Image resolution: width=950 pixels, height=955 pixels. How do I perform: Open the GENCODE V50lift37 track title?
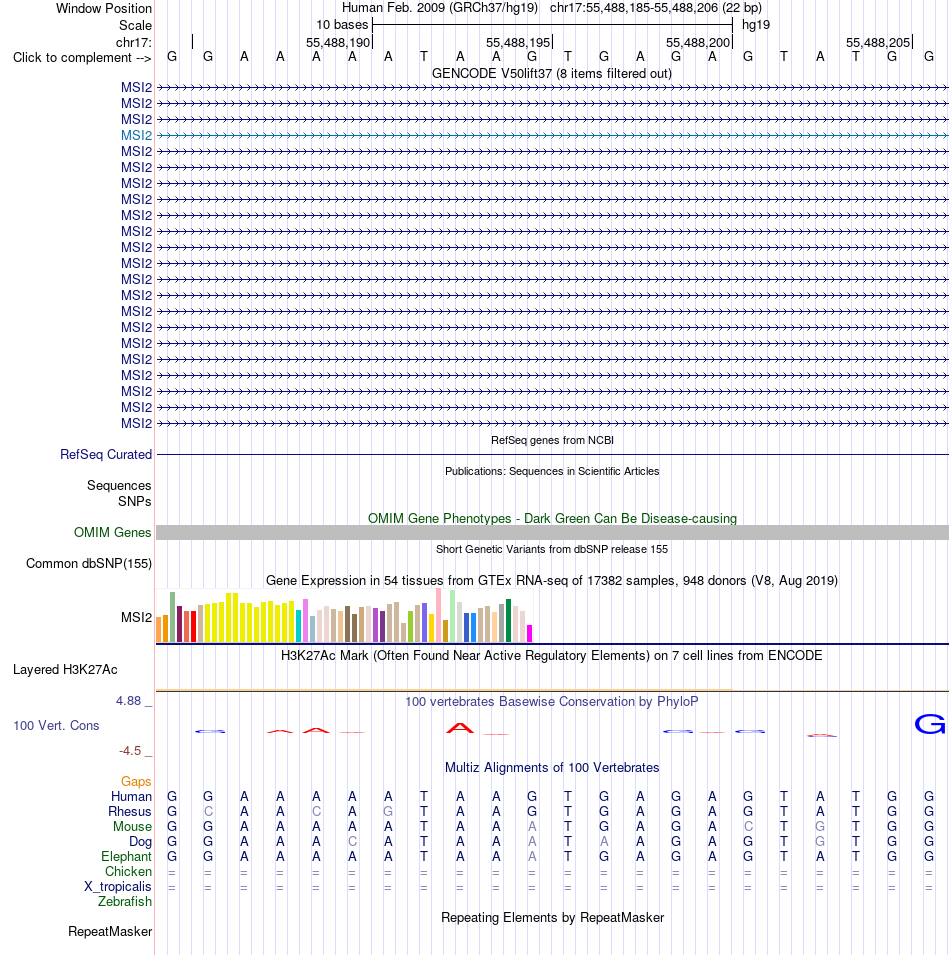point(552,74)
